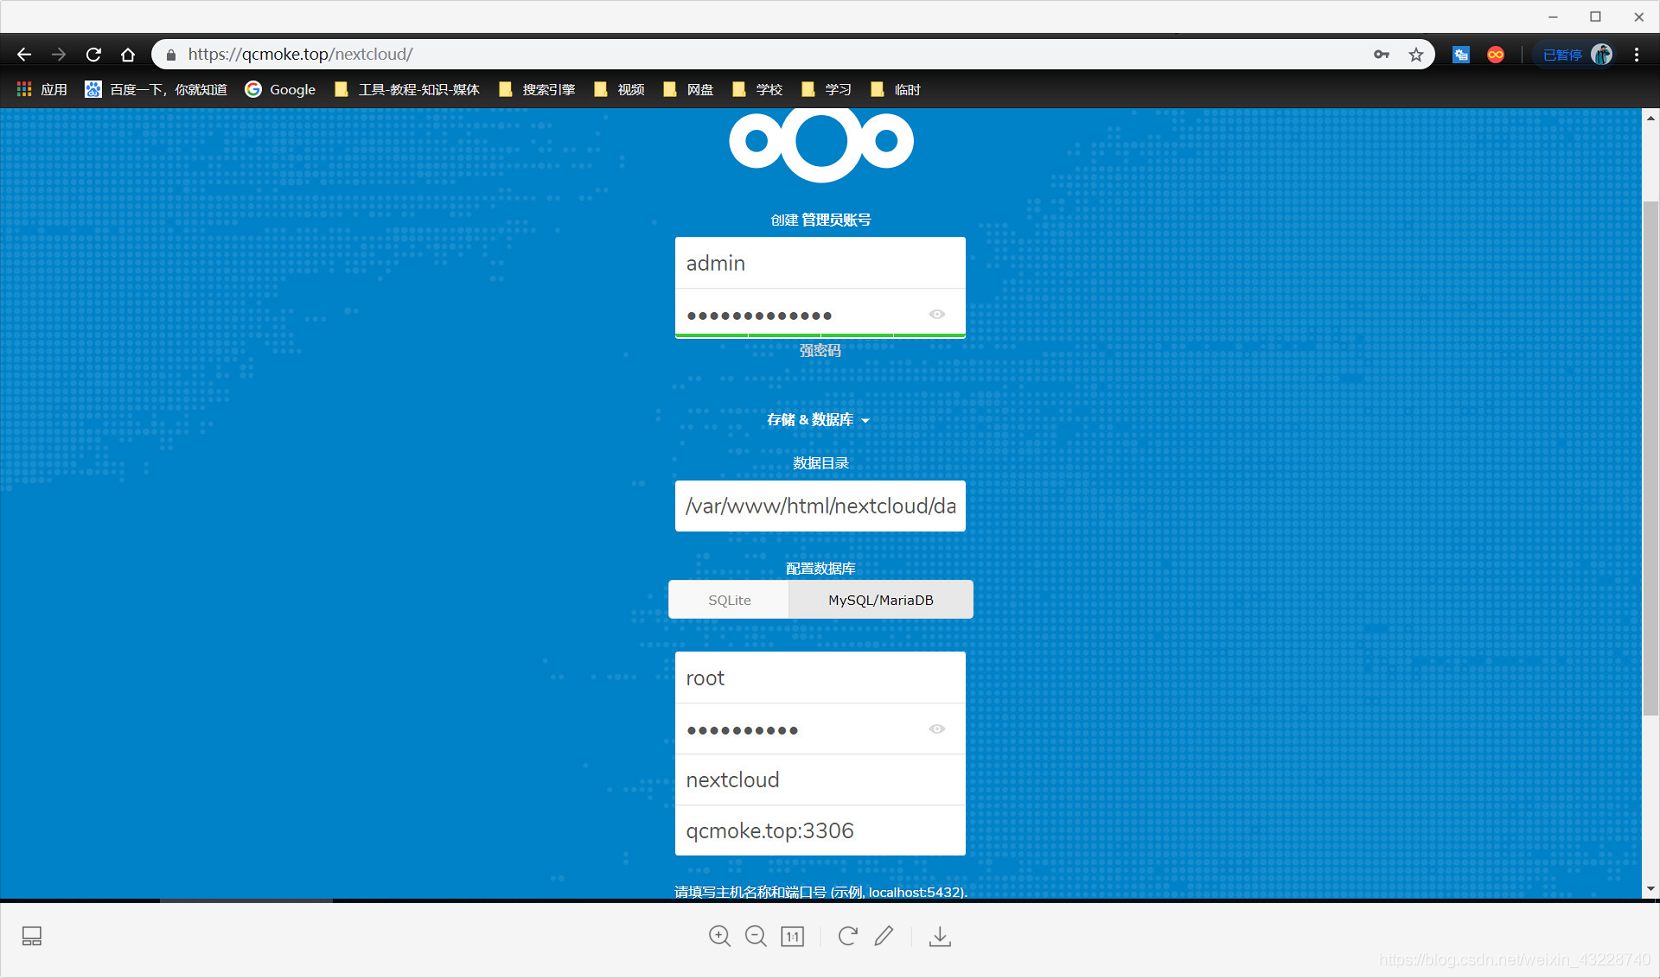Focus the admin username field
Screen dimensions: 1660x978
[x=820, y=263]
